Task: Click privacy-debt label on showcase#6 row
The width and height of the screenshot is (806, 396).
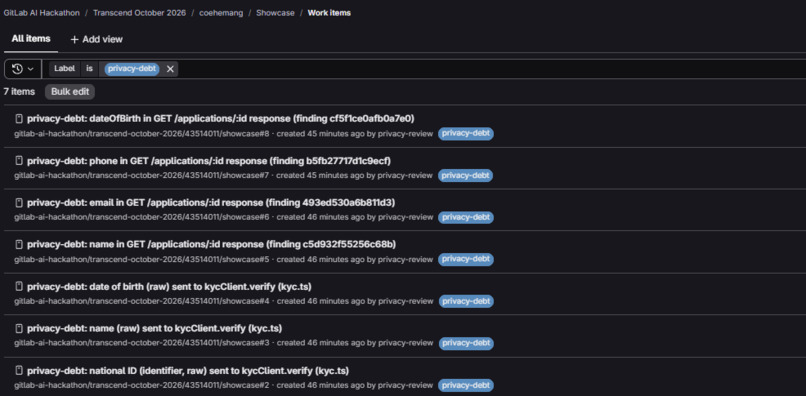Action: (466, 218)
